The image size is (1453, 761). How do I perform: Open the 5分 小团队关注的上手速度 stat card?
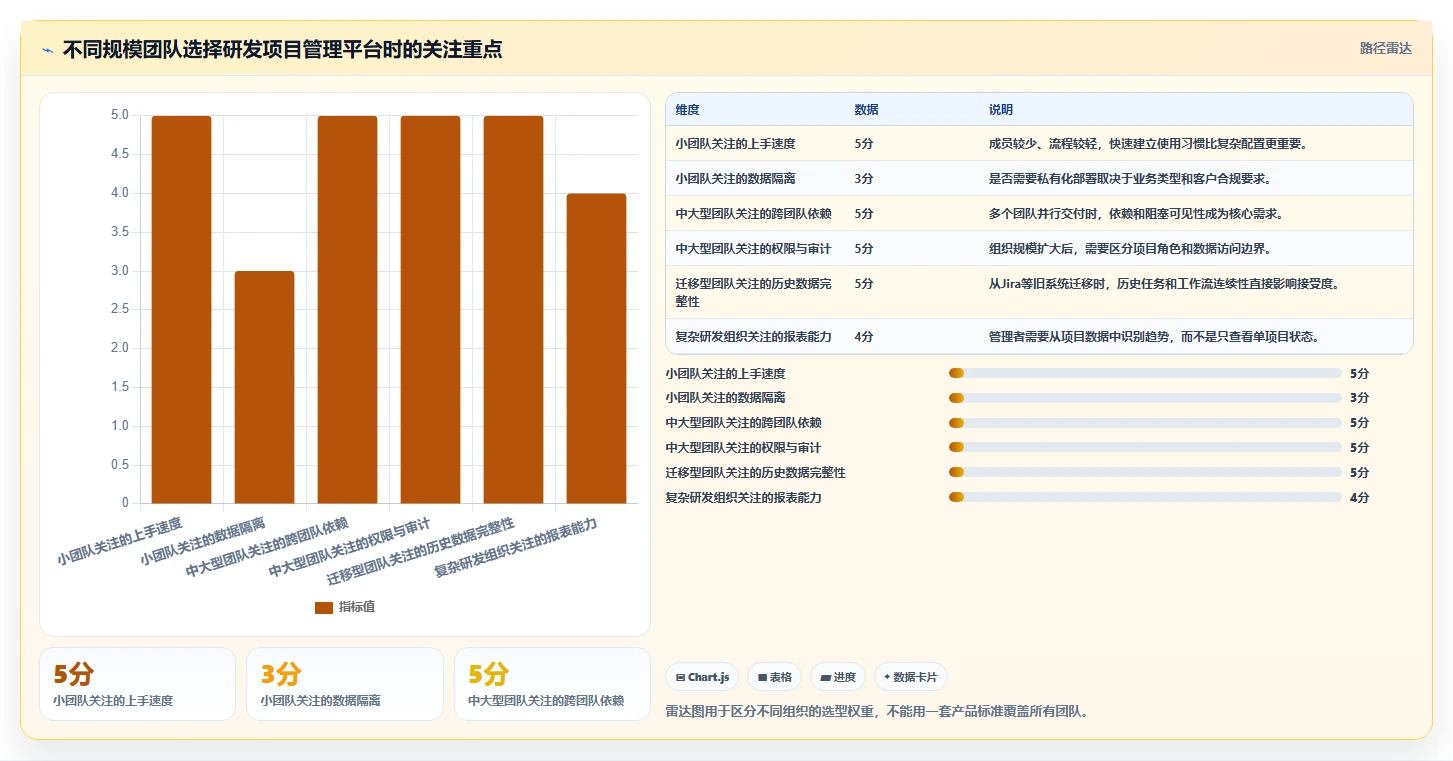click(x=137, y=684)
